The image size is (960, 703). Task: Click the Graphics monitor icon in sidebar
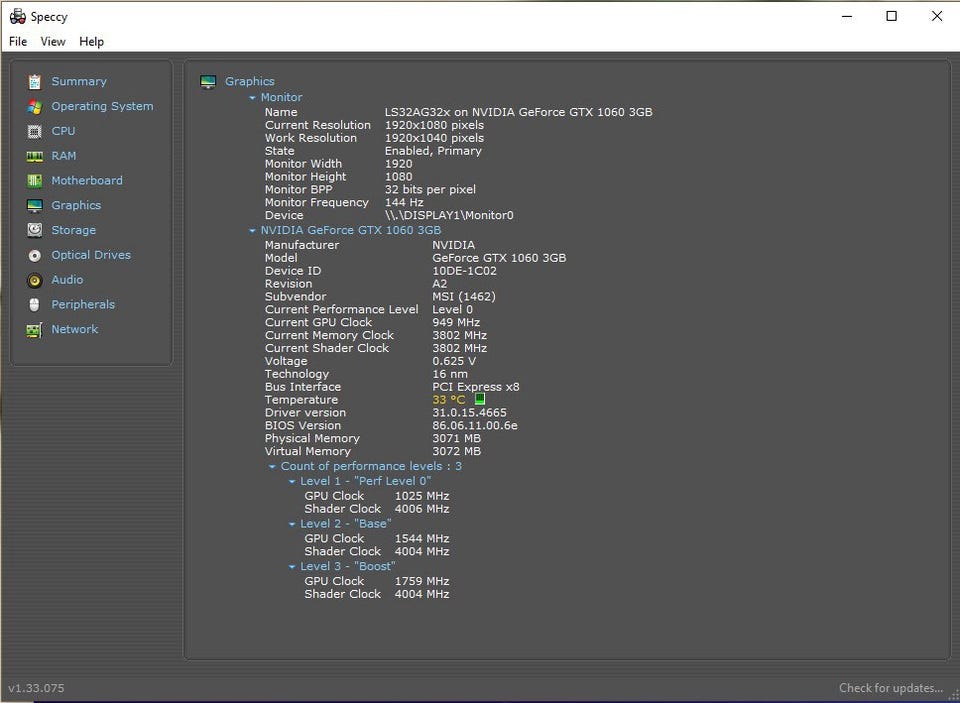pos(35,206)
